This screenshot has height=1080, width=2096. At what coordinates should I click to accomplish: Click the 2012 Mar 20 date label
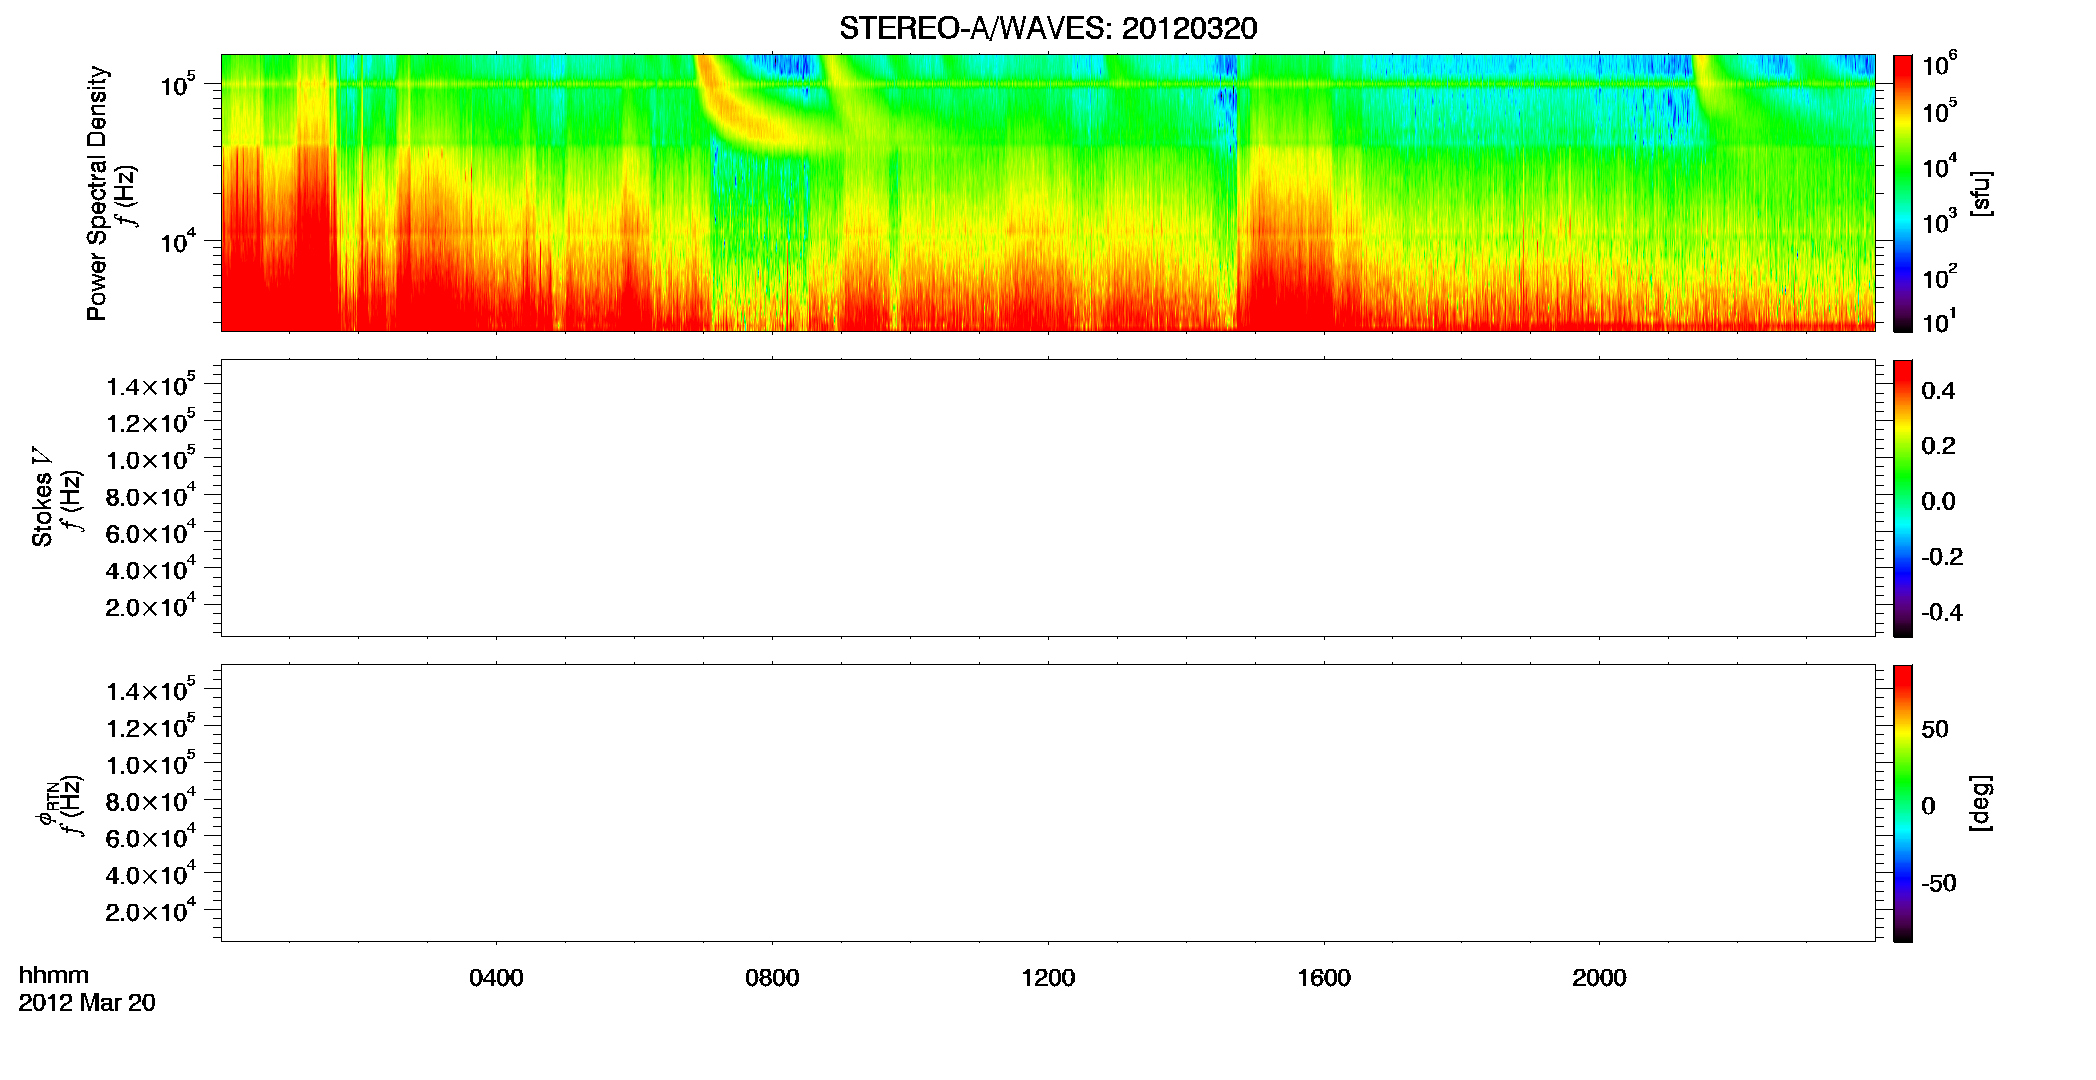pos(87,1003)
